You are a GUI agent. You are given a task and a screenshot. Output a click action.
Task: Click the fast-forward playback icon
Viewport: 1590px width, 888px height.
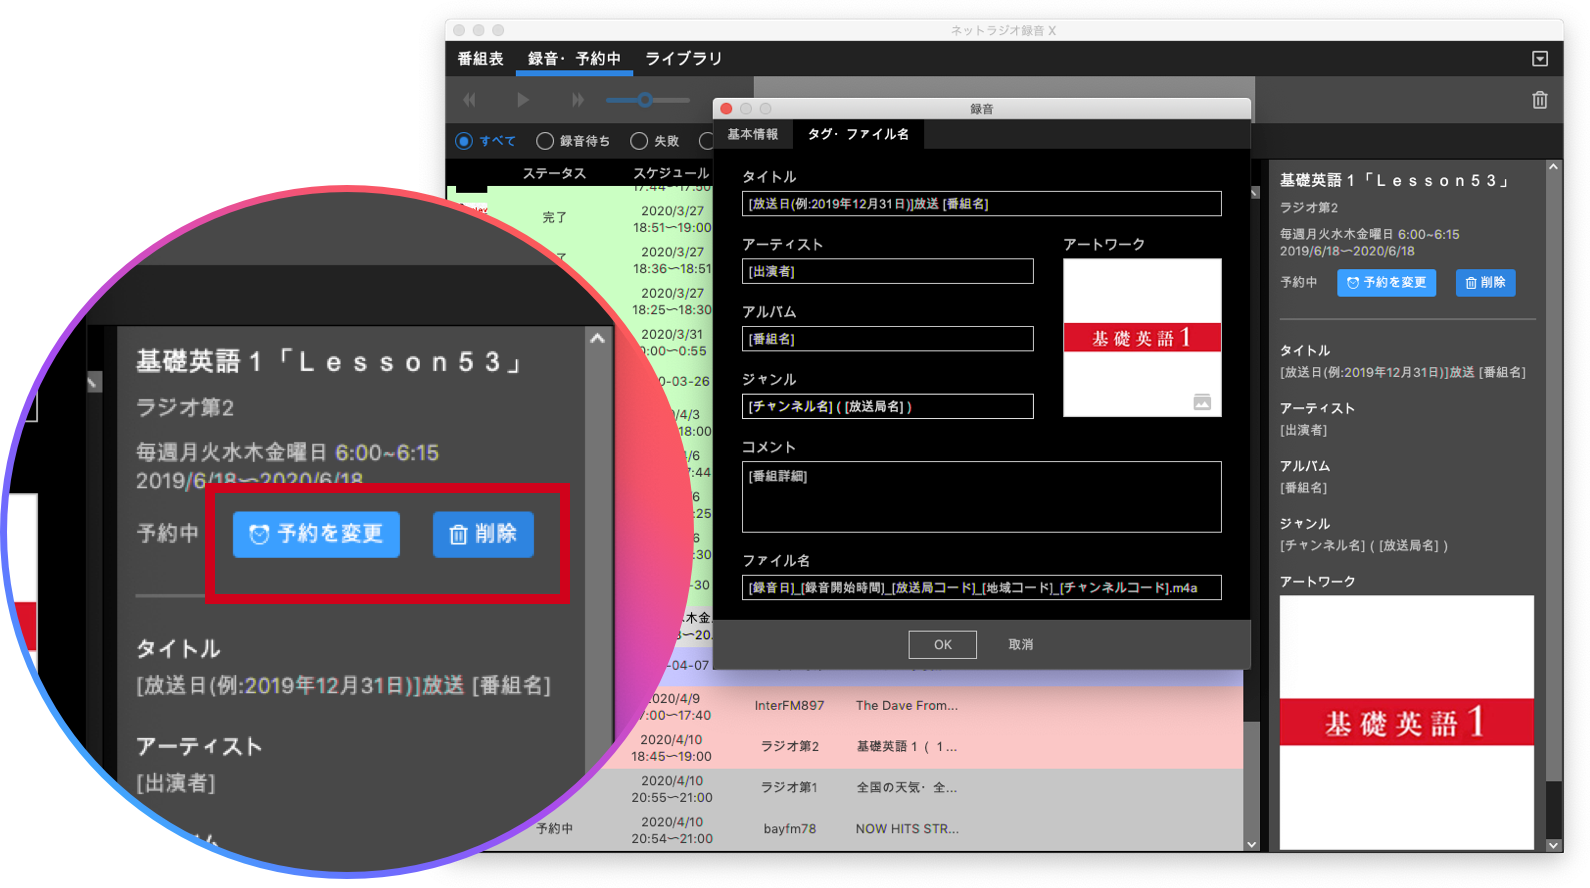[577, 100]
